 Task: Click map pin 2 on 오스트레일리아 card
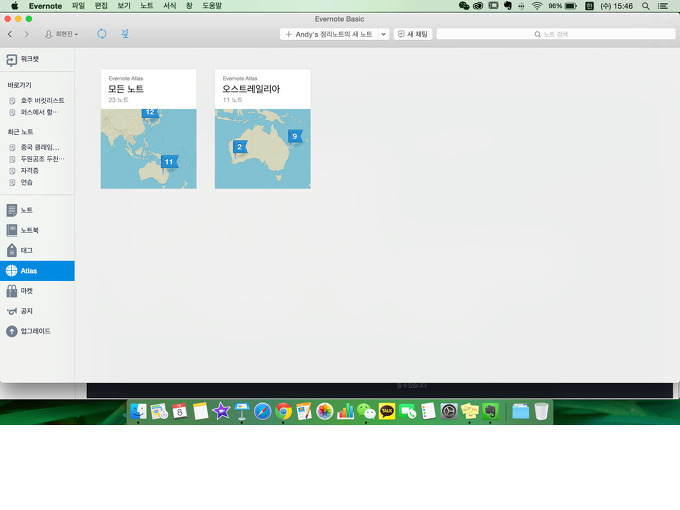(x=240, y=147)
